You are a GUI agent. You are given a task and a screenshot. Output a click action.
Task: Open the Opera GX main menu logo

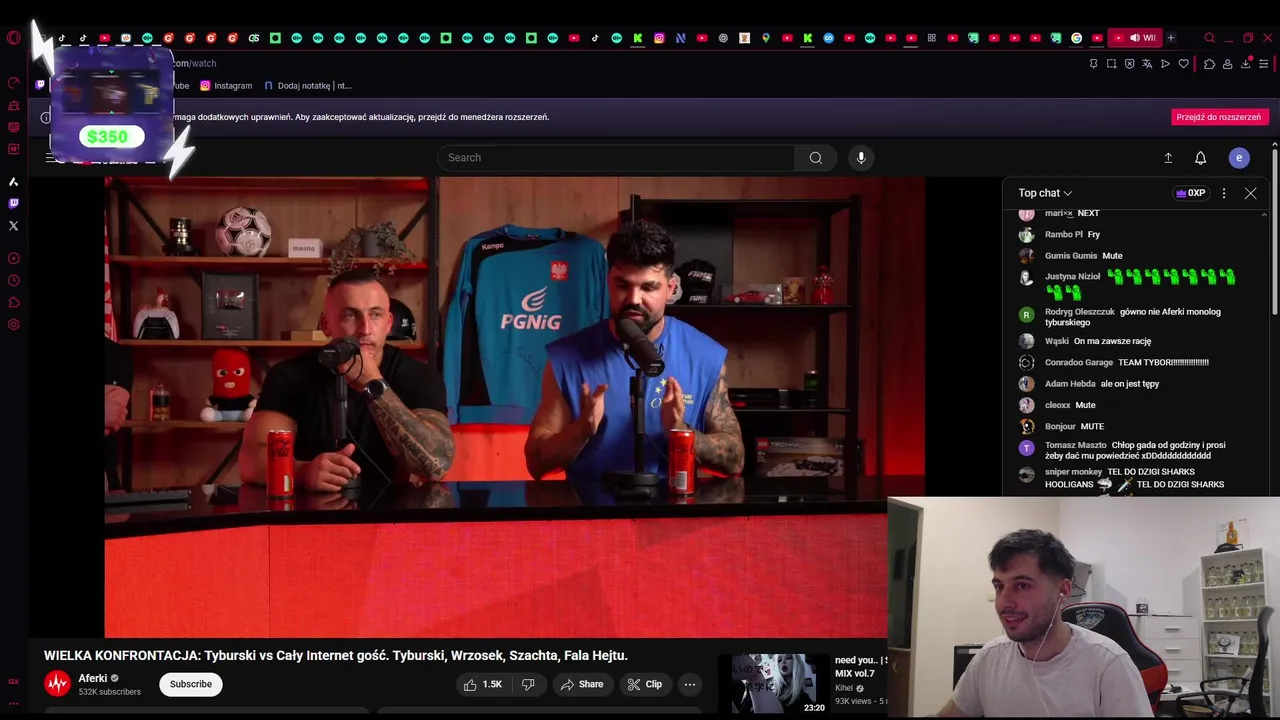pyautogui.click(x=13, y=38)
